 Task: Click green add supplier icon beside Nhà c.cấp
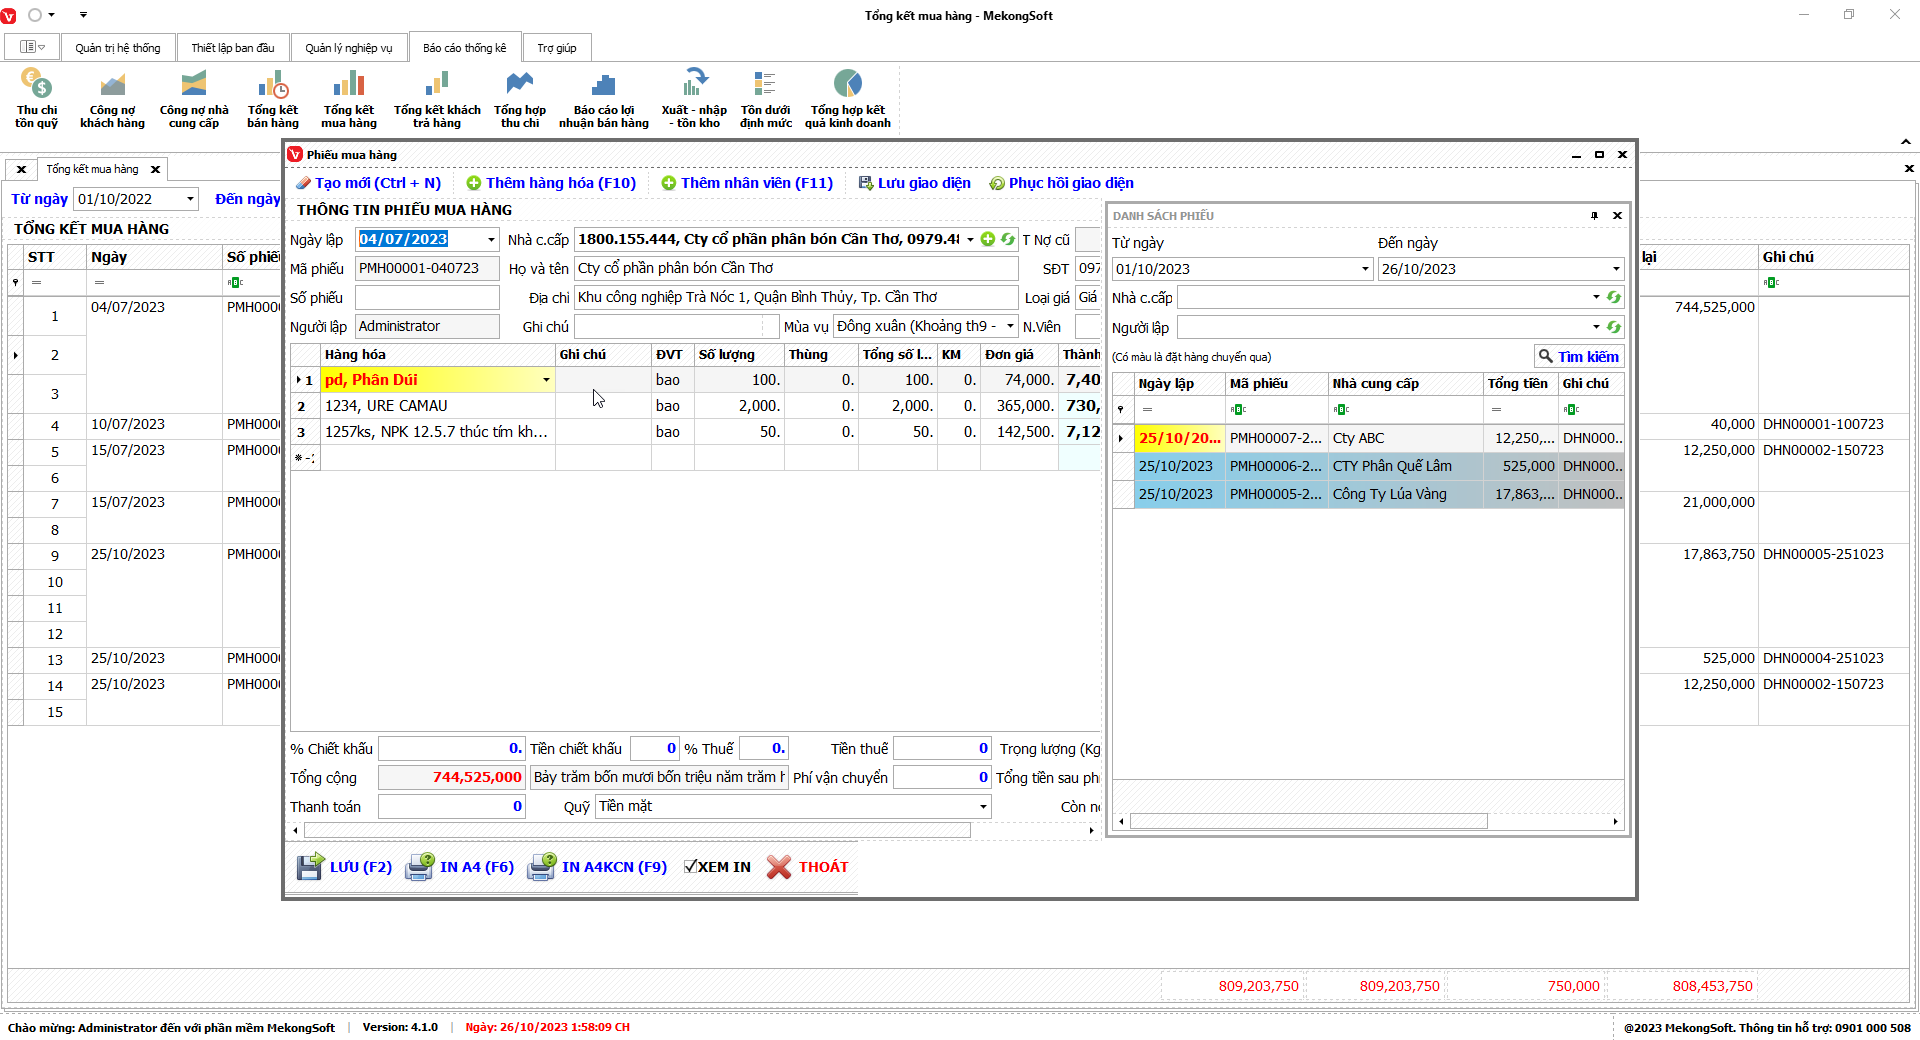pyautogui.click(x=988, y=239)
